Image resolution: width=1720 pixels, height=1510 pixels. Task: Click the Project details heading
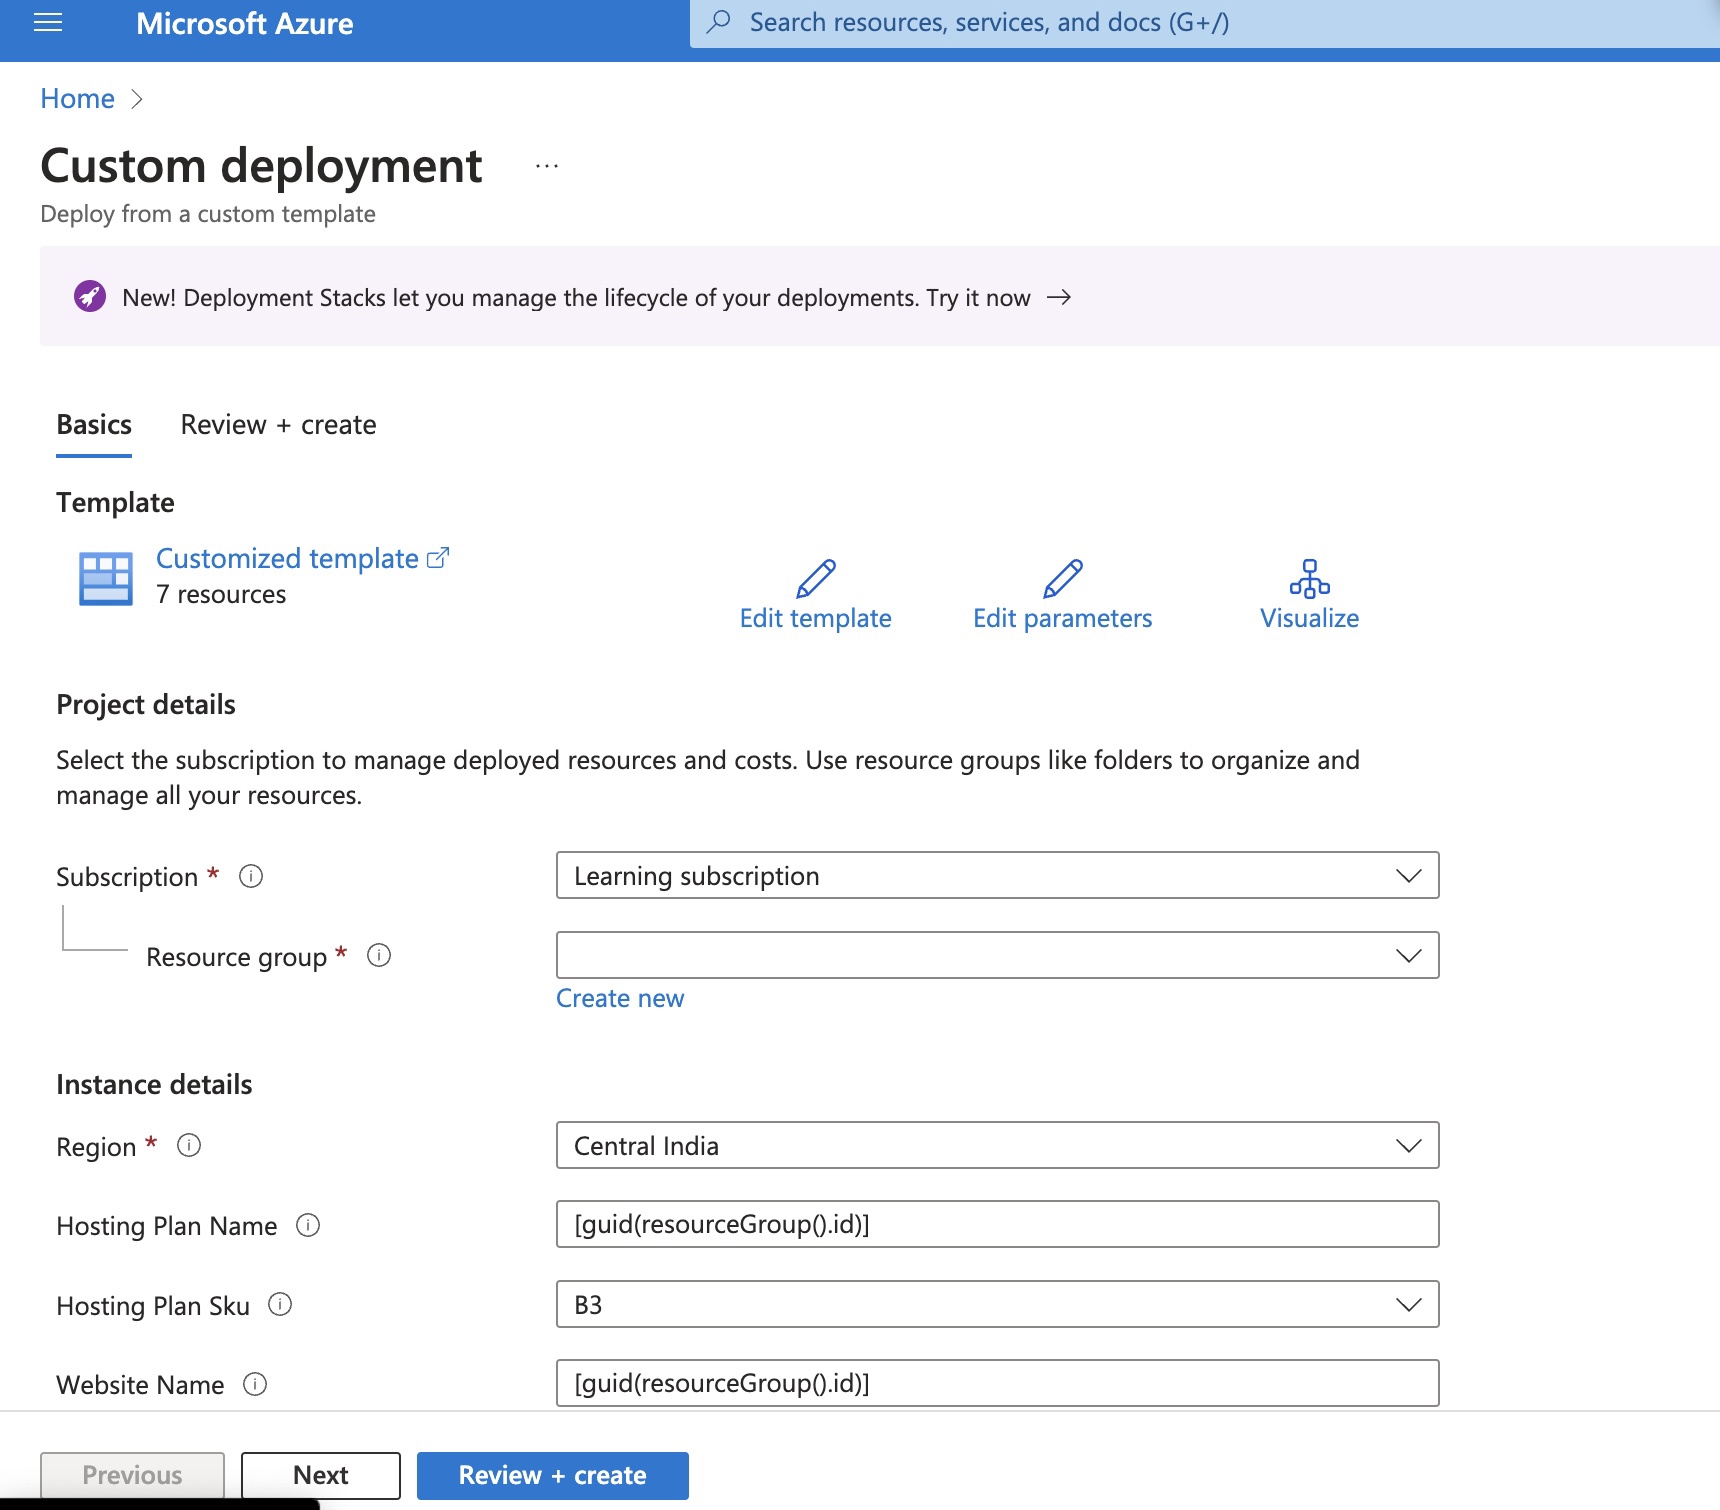click(x=146, y=704)
